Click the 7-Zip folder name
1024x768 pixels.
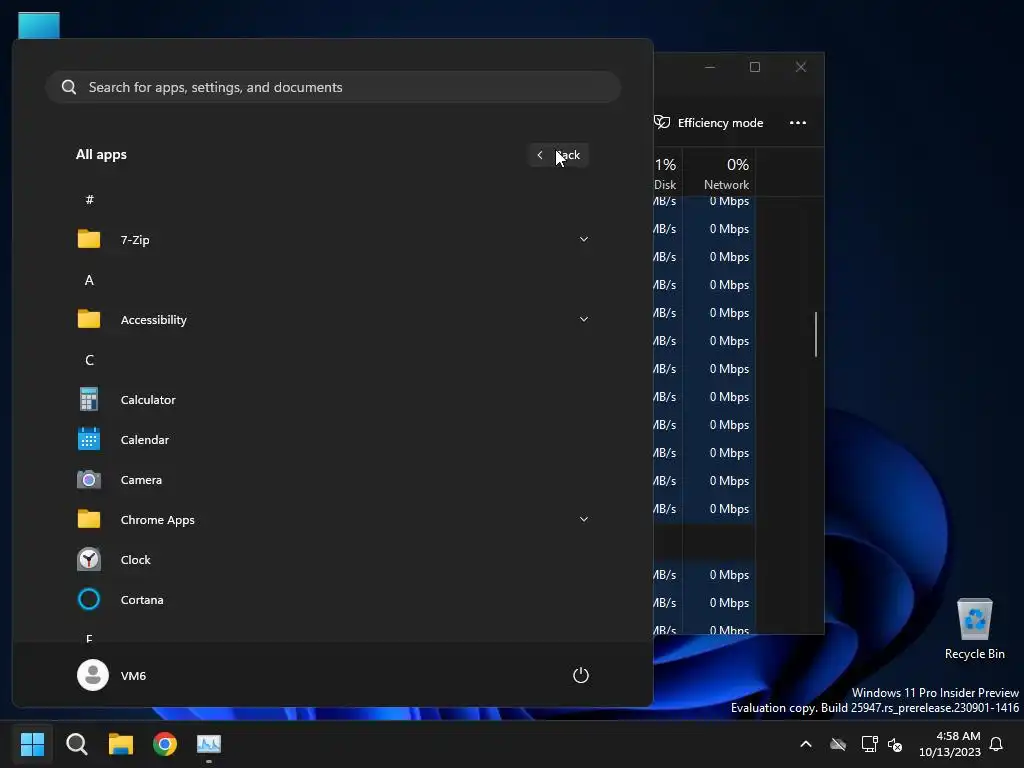click(x=135, y=240)
